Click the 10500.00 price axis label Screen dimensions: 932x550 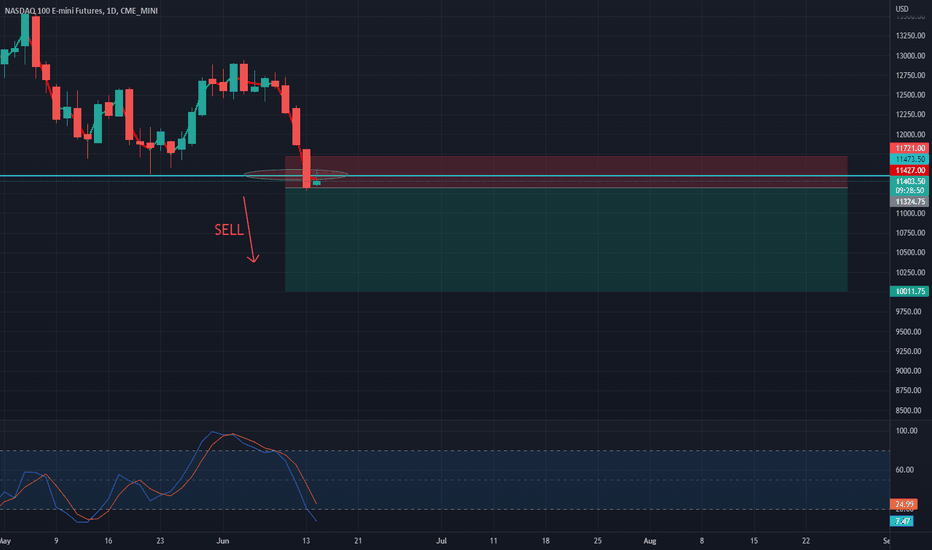910,252
